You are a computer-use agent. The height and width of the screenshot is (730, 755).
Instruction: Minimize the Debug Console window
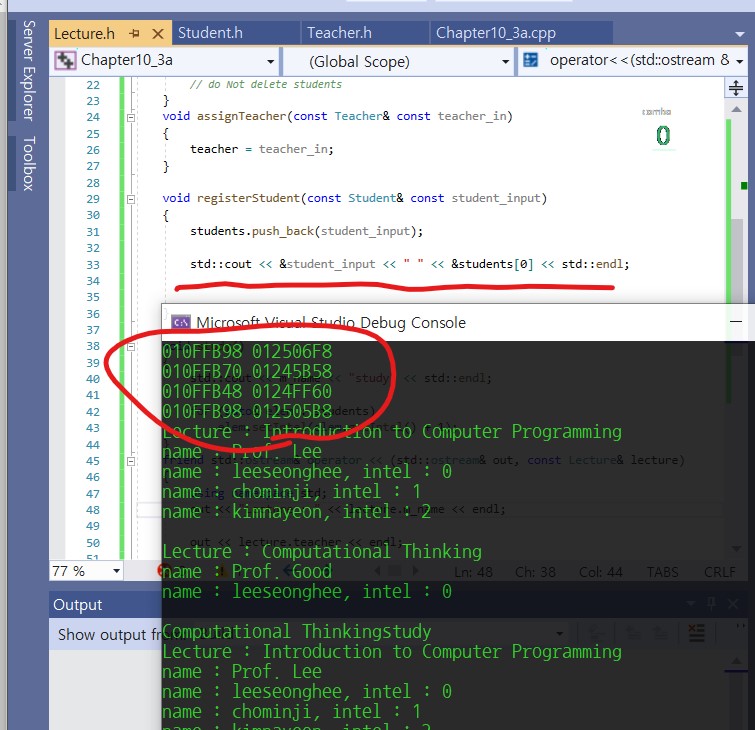pyautogui.click(x=736, y=322)
